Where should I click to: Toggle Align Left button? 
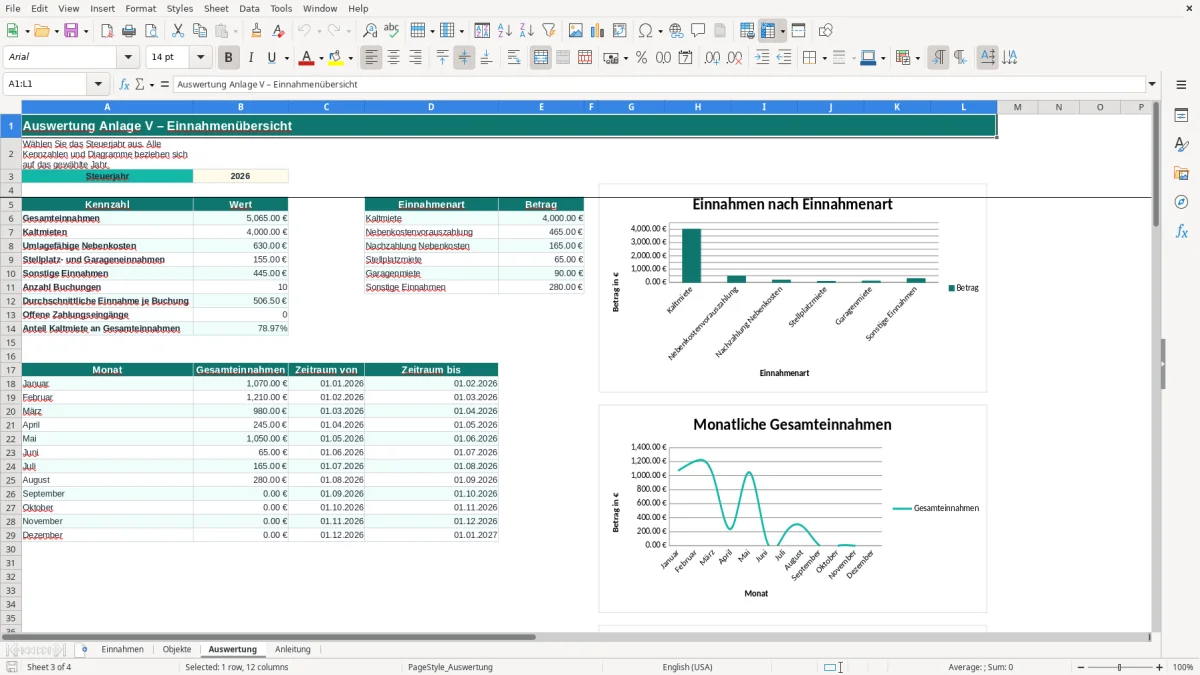[x=372, y=58]
